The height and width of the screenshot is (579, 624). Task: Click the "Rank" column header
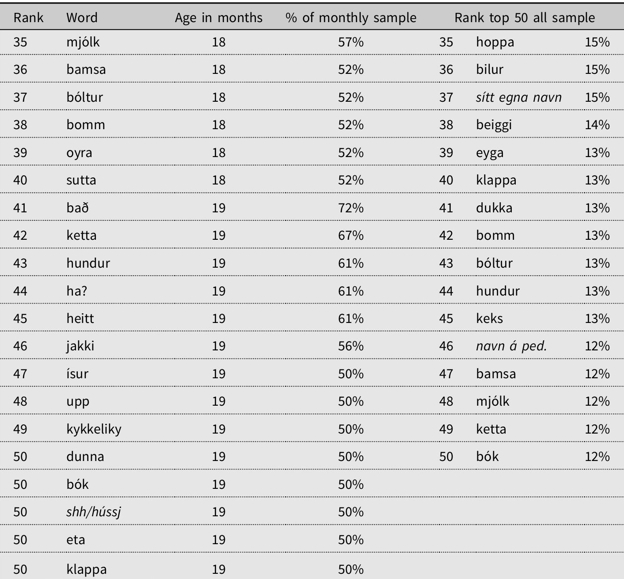[x=29, y=18]
